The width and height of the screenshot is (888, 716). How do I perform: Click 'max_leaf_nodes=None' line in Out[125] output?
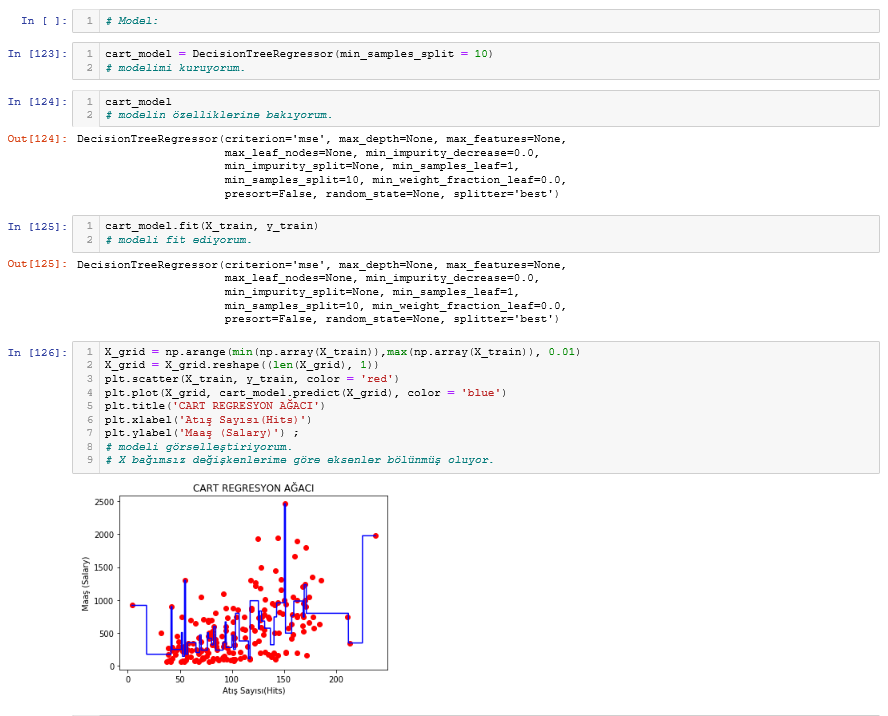pos(382,278)
